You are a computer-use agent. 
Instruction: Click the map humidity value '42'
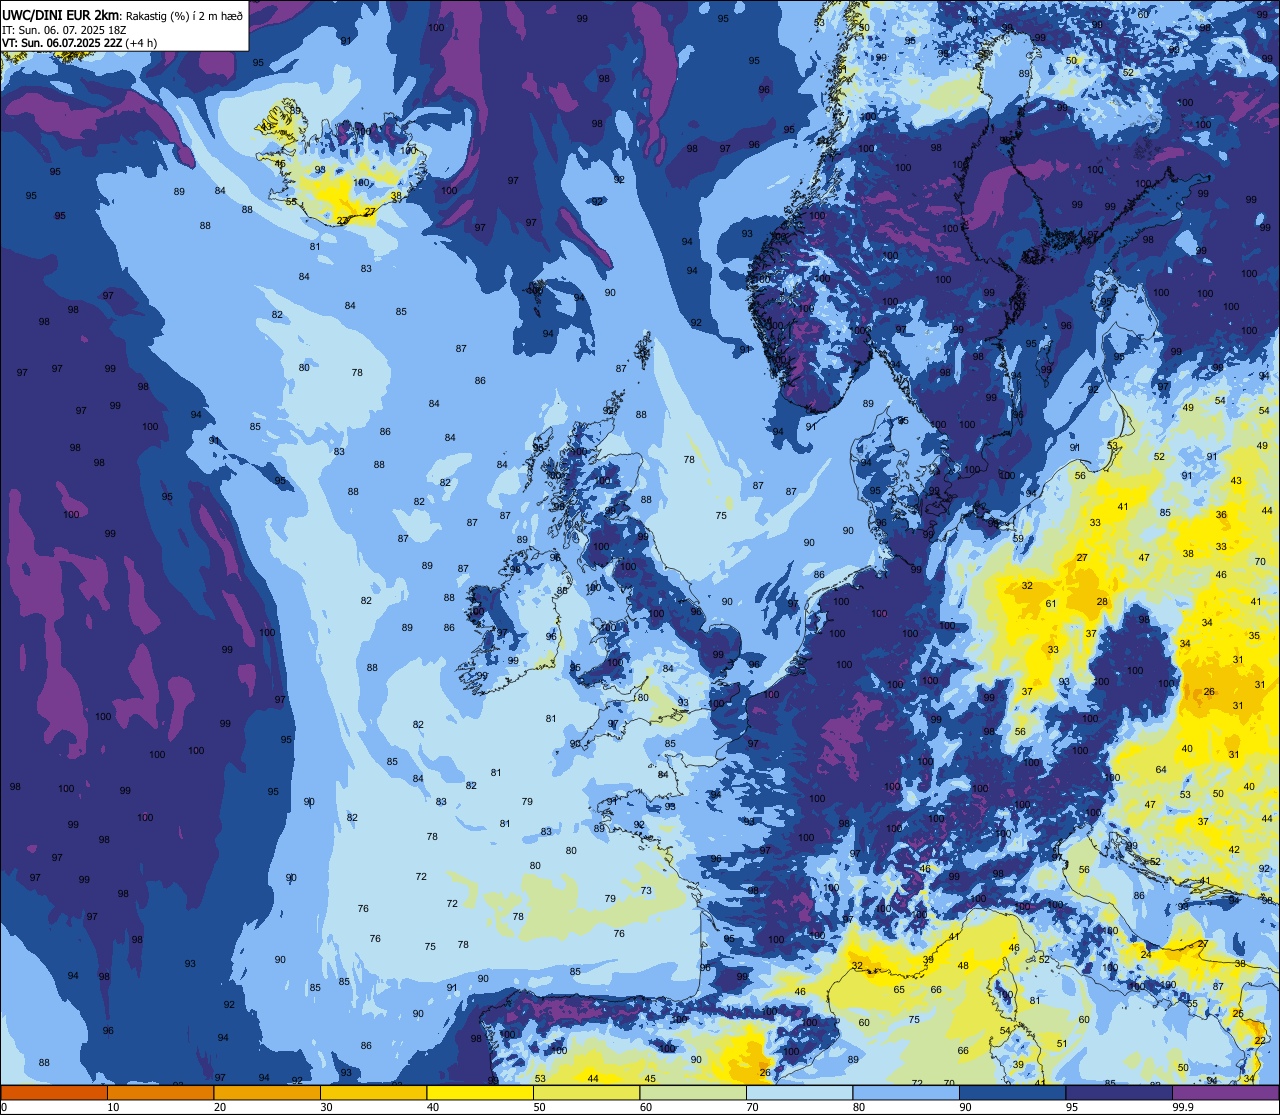click(x=1234, y=850)
